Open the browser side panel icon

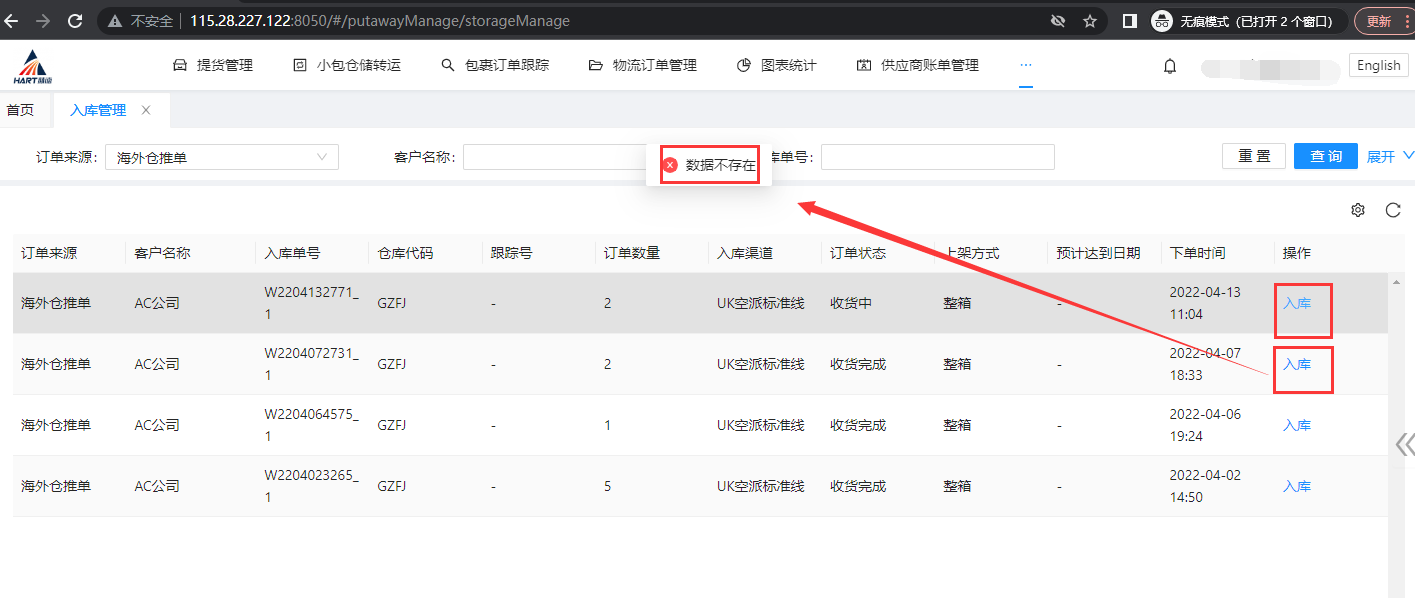(x=1129, y=21)
